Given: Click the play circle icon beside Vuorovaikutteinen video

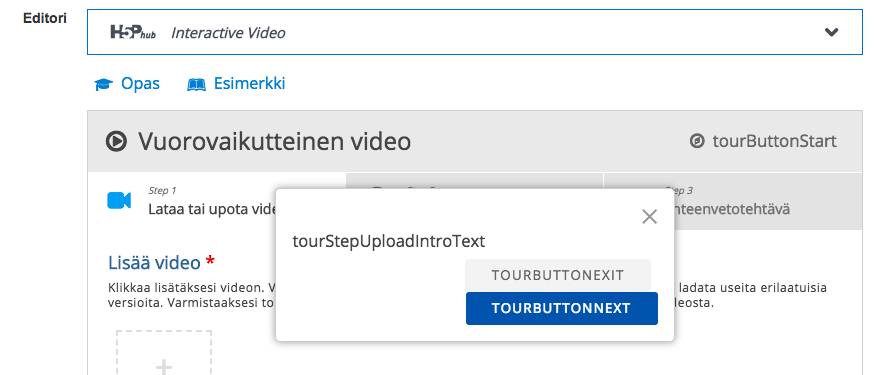Looking at the screenshot, I should coord(116,141).
